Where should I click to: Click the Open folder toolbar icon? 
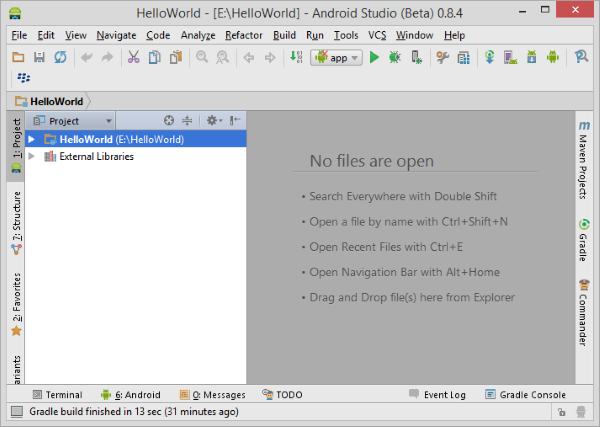(x=18, y=57)
